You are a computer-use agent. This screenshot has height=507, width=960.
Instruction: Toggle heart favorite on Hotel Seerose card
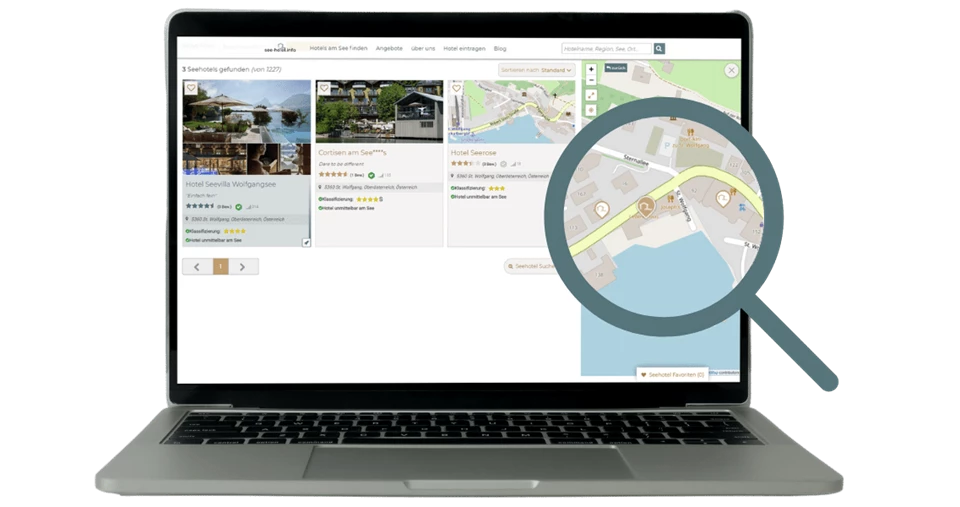tap(456, 88)
